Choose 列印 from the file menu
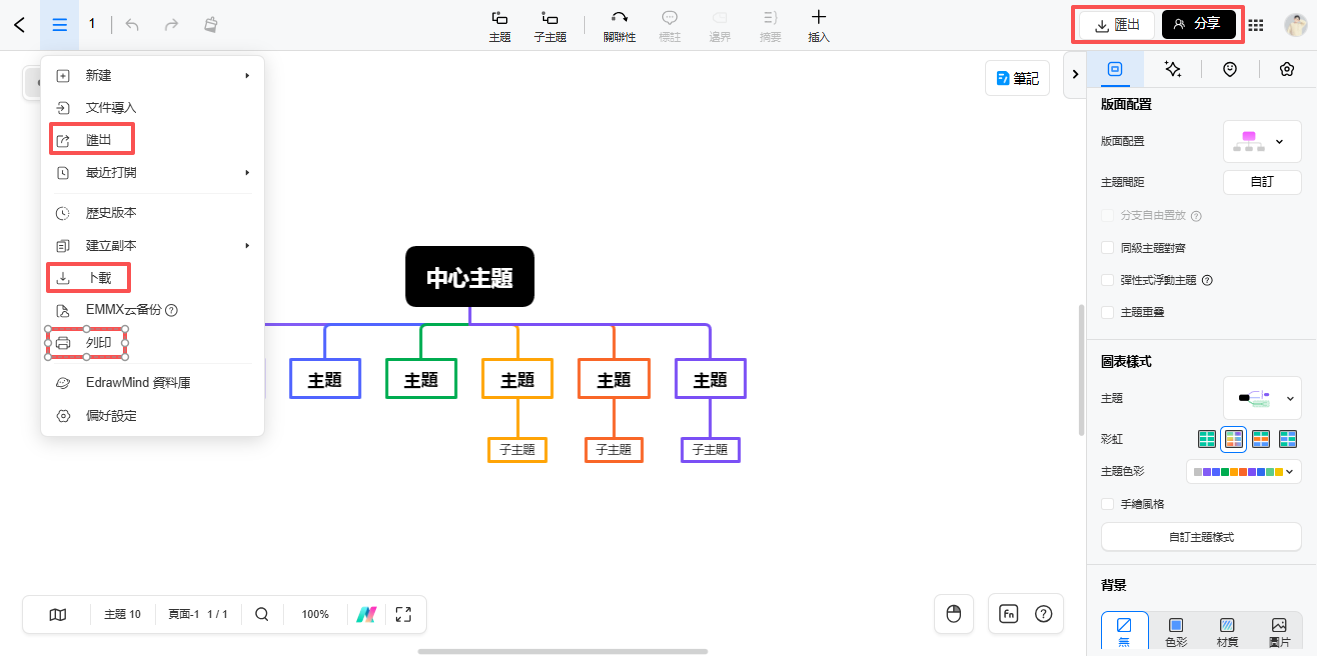Viewport: 1317px width, 656px height. [98, 343]
